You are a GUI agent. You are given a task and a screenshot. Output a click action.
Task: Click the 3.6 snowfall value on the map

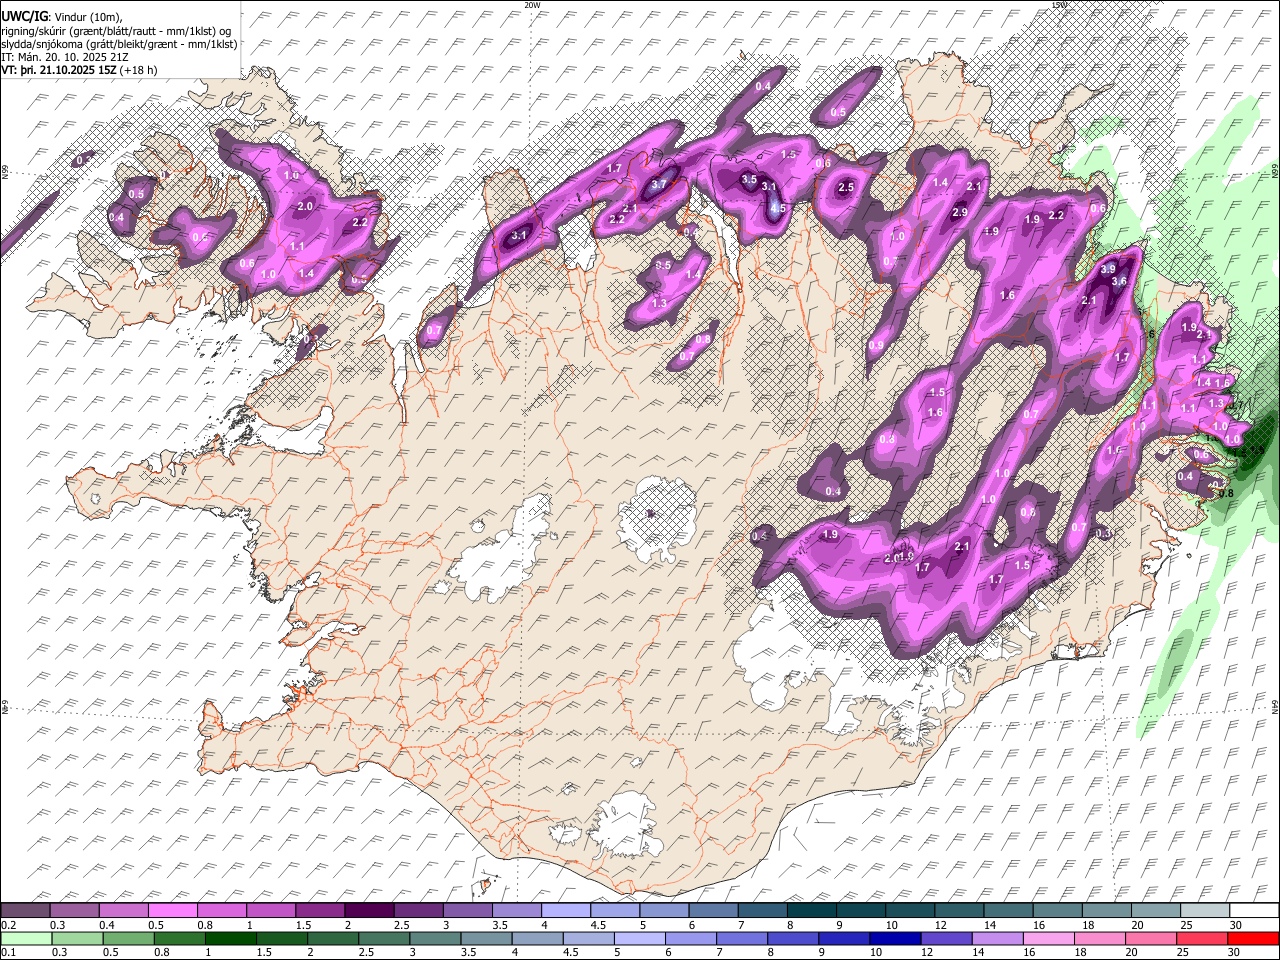point(1119,282)
